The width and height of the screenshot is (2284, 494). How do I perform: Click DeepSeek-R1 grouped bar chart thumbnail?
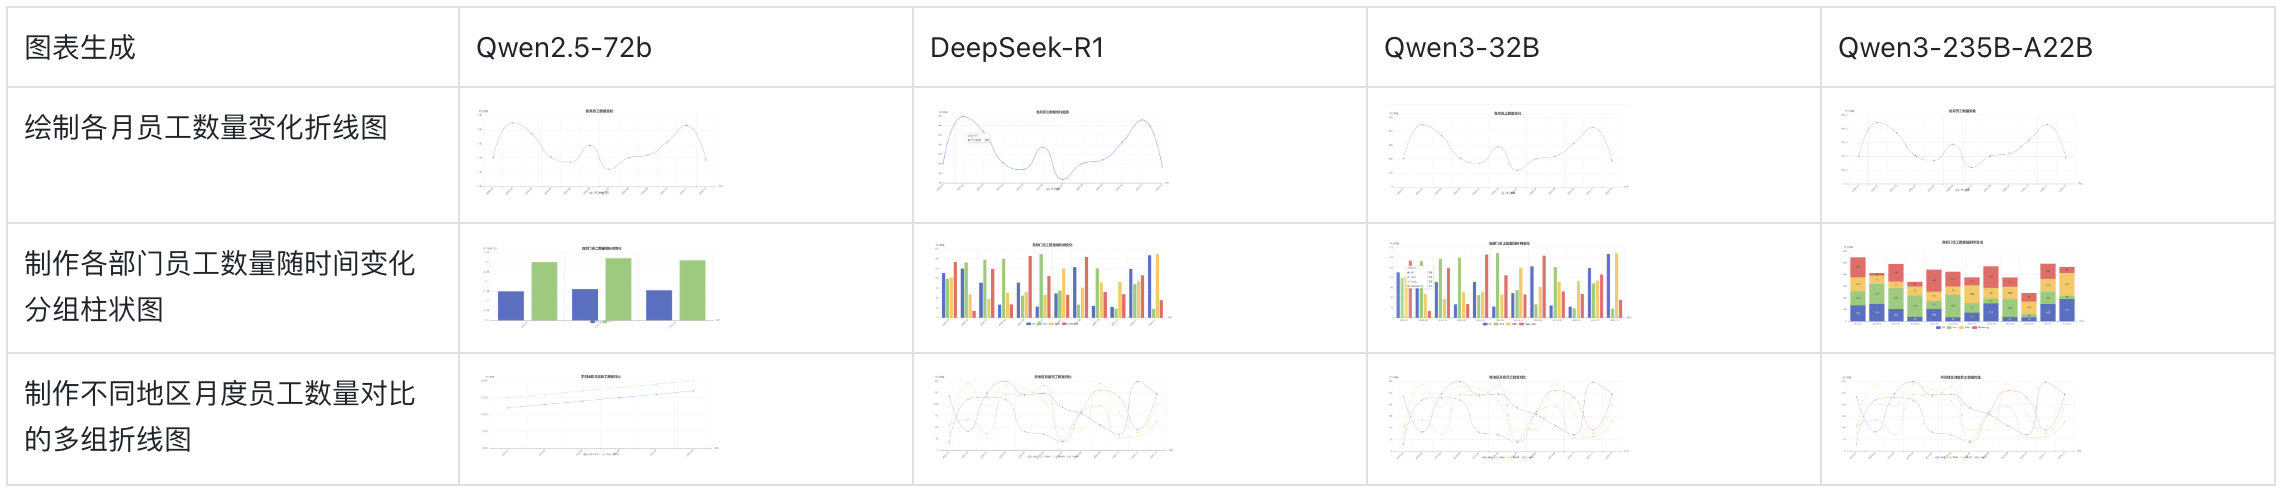(1053, 286)
